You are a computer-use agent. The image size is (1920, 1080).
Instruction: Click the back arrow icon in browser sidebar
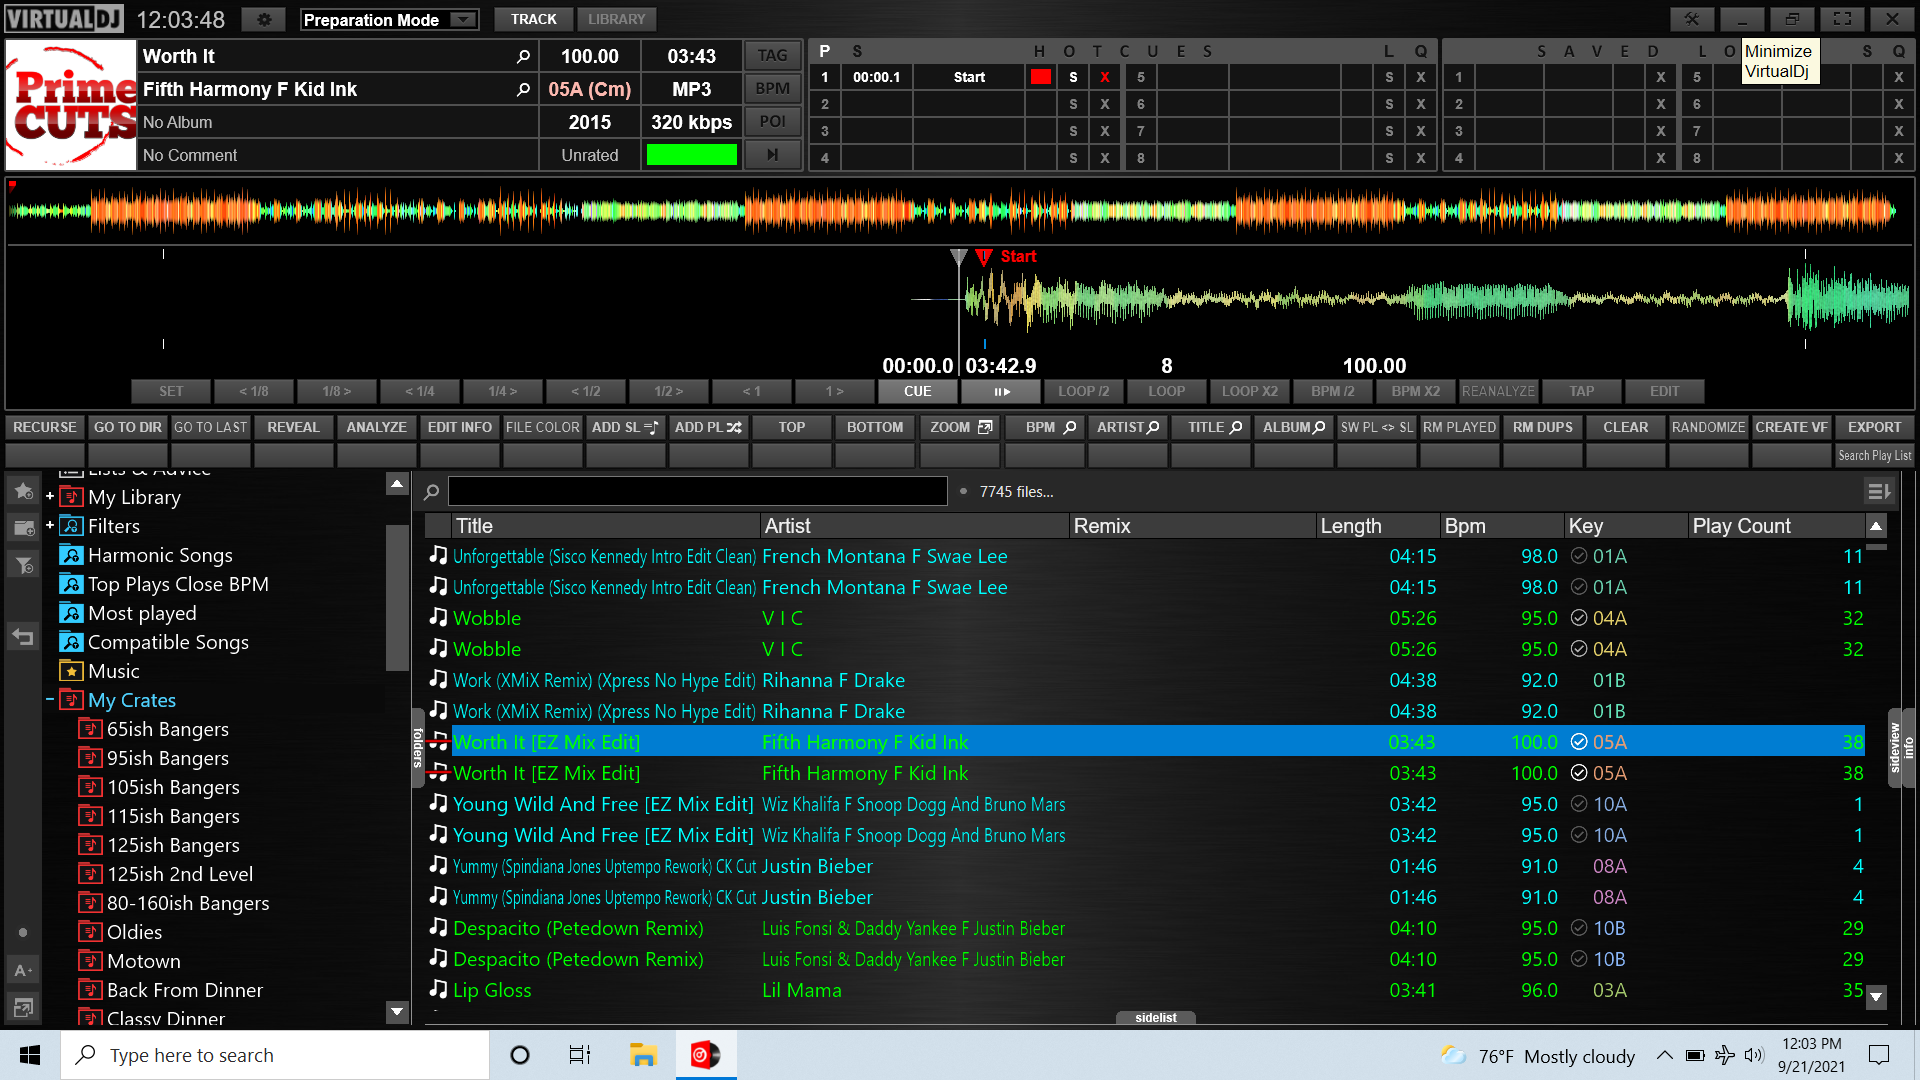tap(23, 636)
